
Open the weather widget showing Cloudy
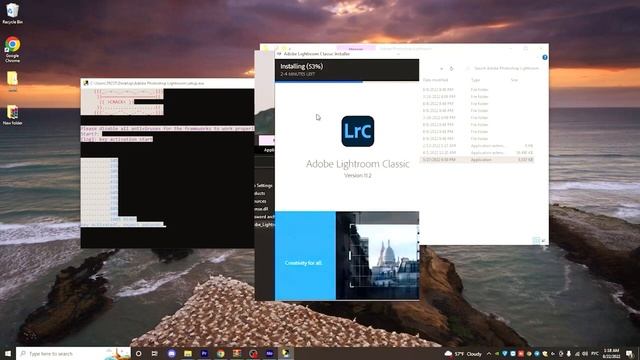pyautogui.click(x=463, y=354)
